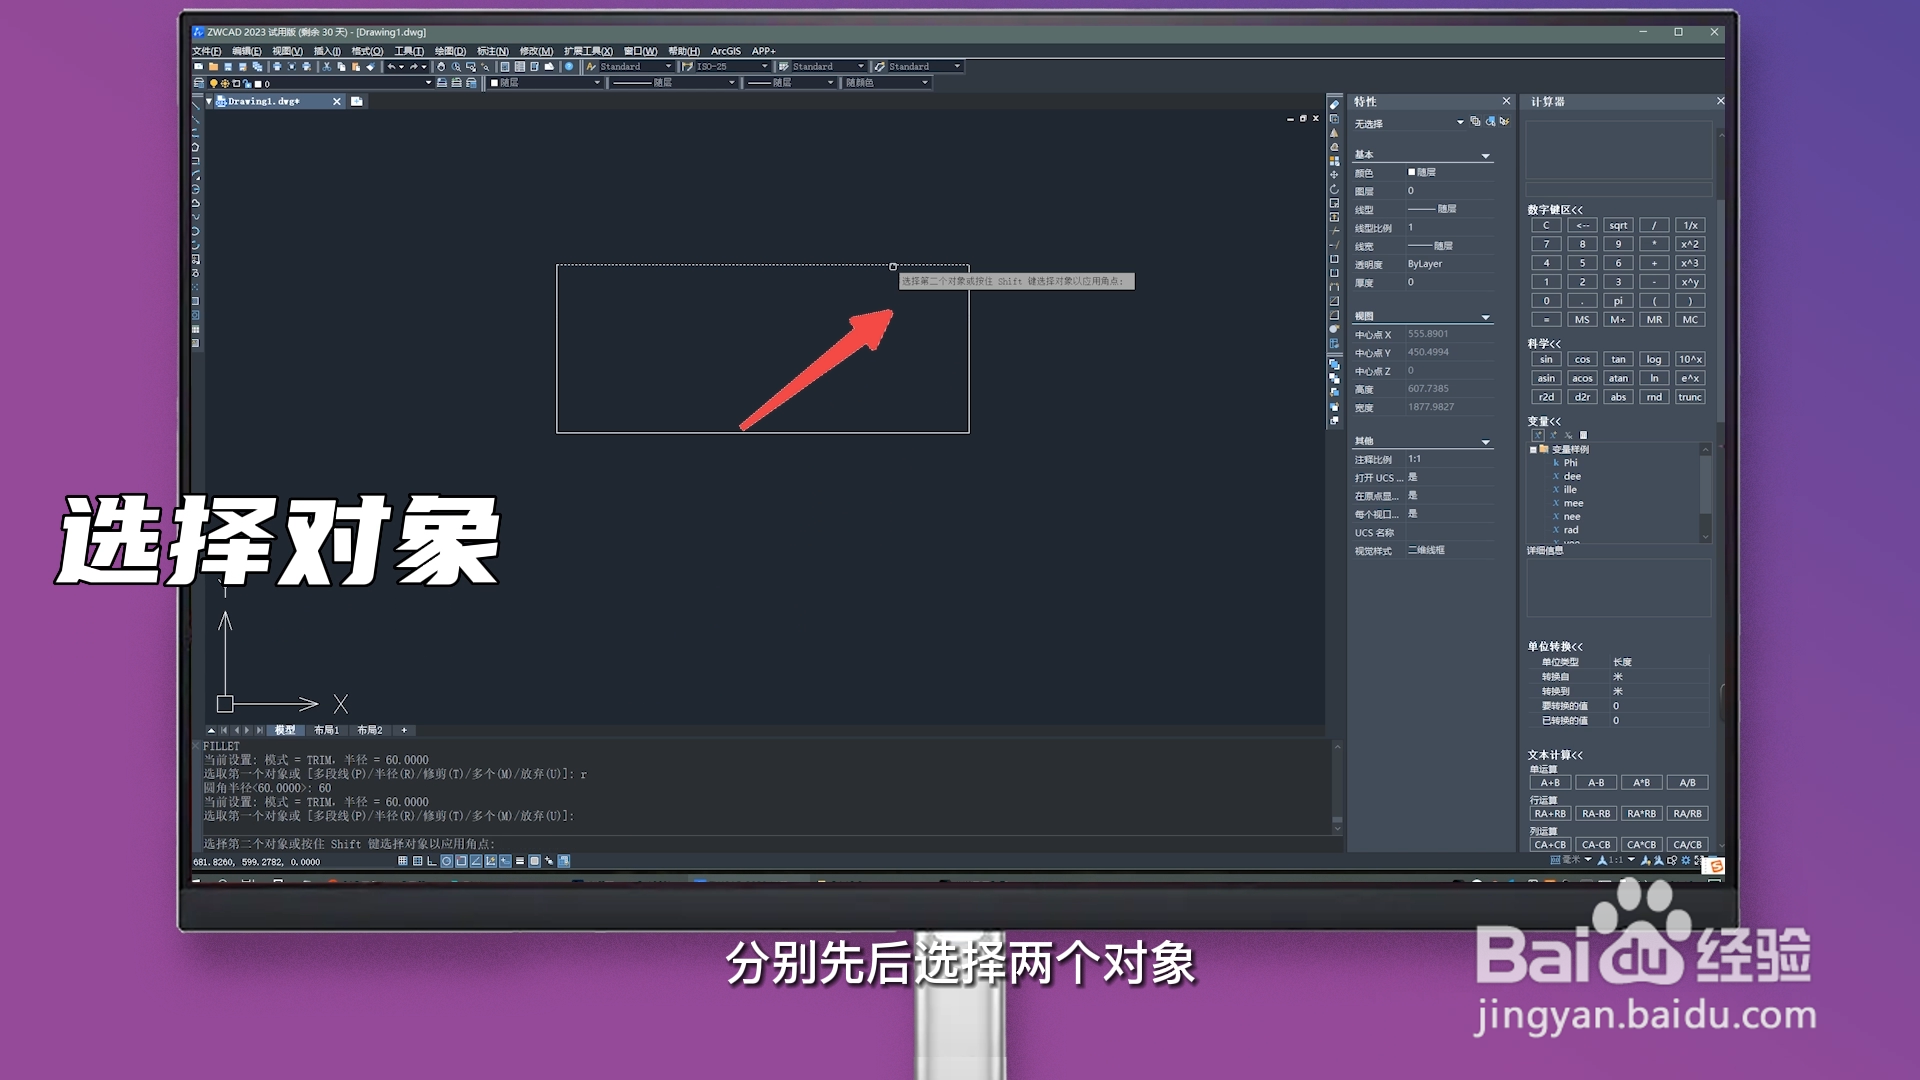Toggle the orthogonal mode icon in the status bar
This screenshot has width=1920, height=1080.
click(432, 860)
